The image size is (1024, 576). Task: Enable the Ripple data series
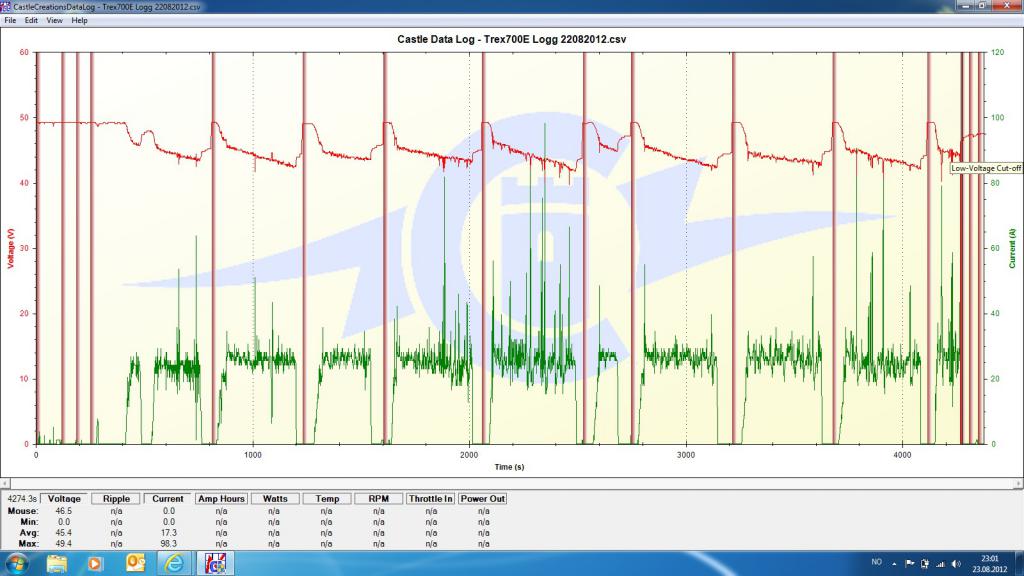[x=116, y=498]
